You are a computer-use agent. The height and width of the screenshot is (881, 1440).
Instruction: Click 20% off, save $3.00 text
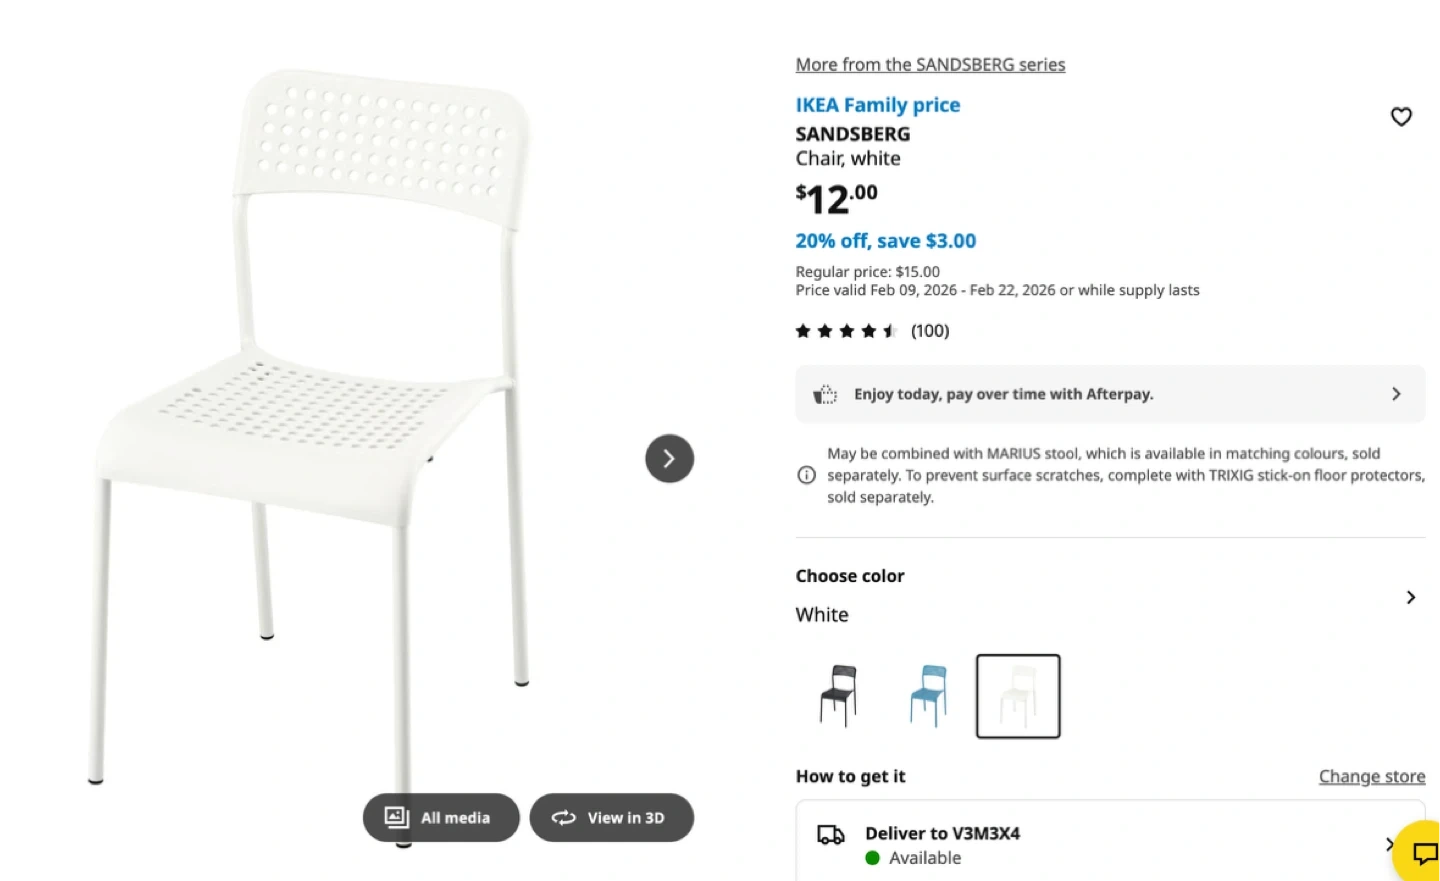click(886, 241)
